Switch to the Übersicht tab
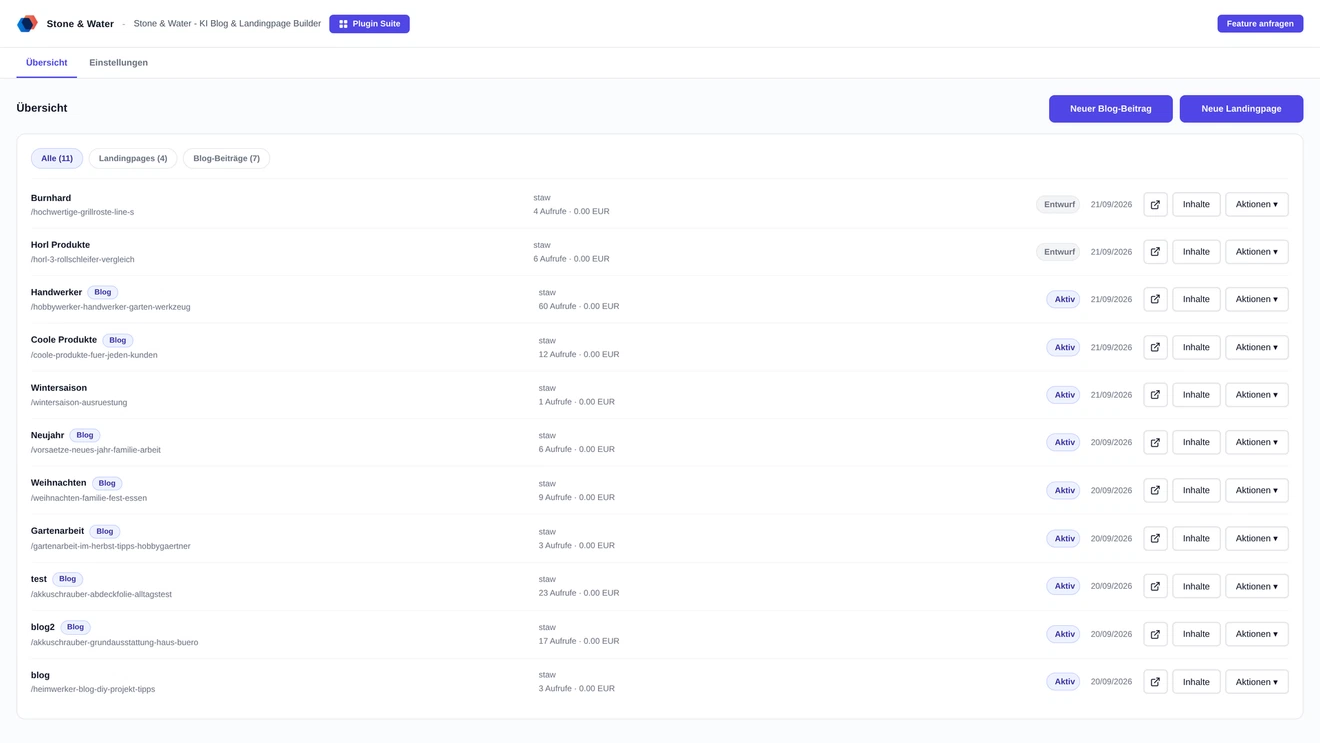The height and width of the screenshot is (743, 1320). click(47, 63)
